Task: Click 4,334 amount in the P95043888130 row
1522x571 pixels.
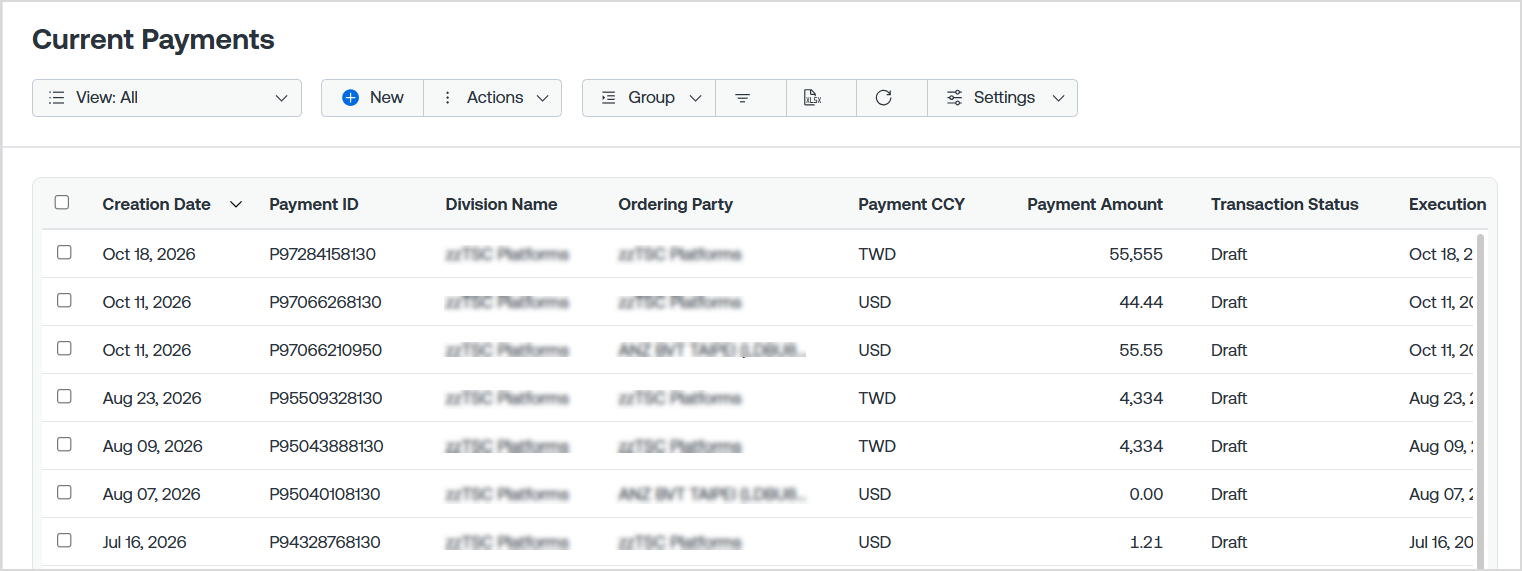Action: point(1141,446)
